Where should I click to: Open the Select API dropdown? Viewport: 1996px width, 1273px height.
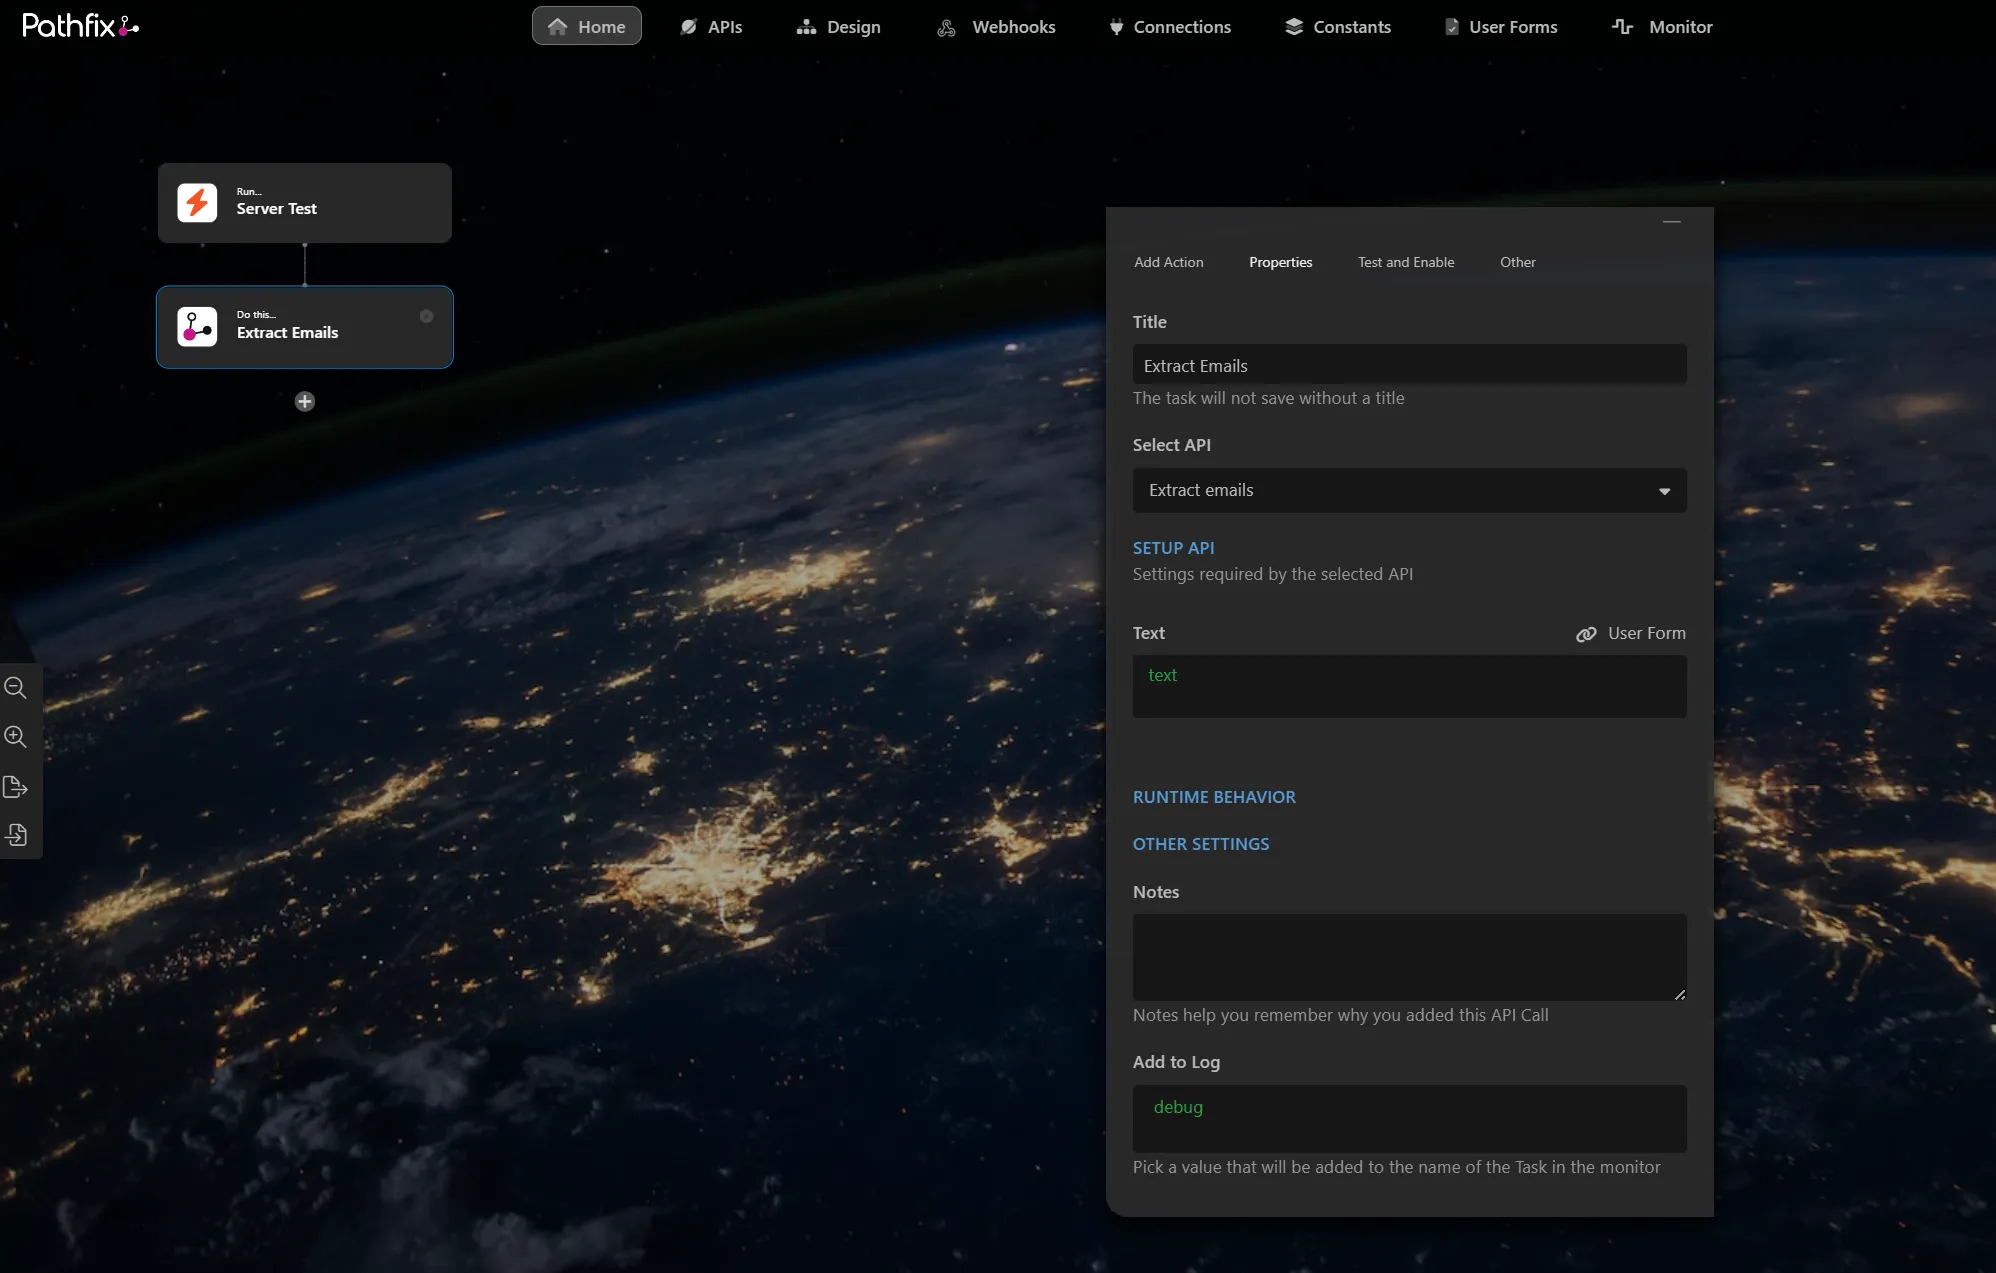[x=1409, y=490]
